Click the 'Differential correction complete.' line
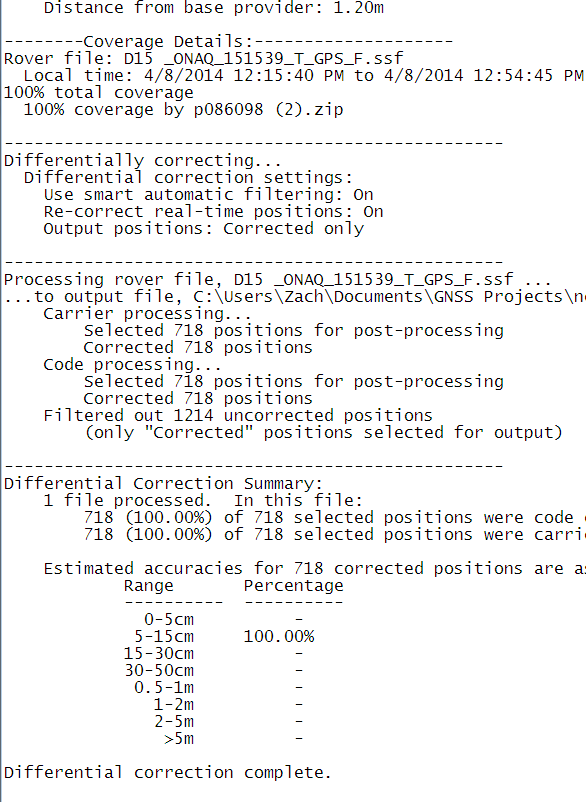Viewport: 586px width, 802px height. click(168, 772)
